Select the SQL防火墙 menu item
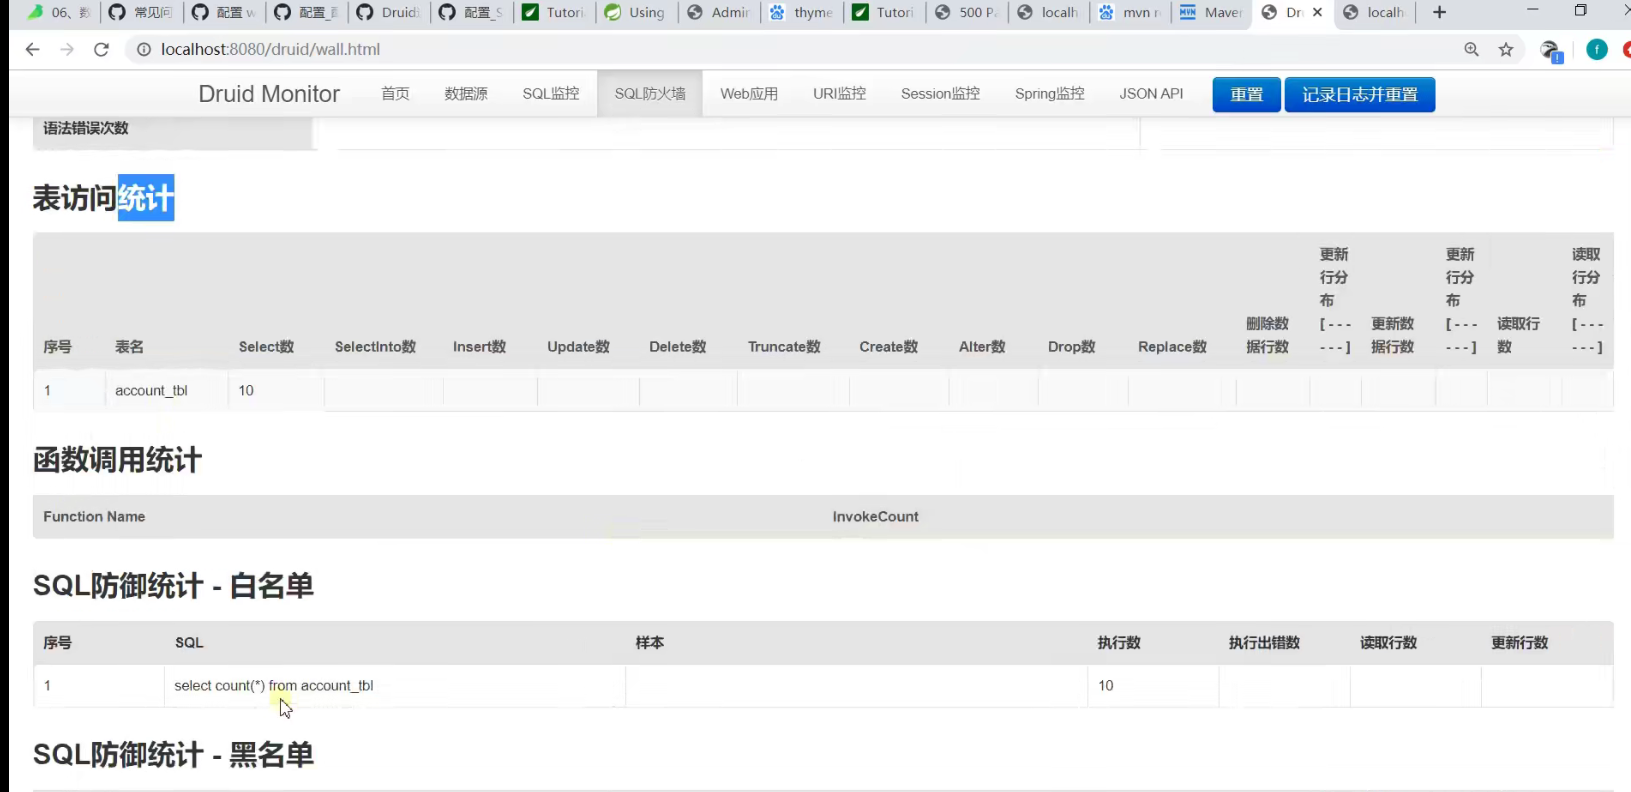This screenshot has width=1631, height=792. (x=650, y=94)
